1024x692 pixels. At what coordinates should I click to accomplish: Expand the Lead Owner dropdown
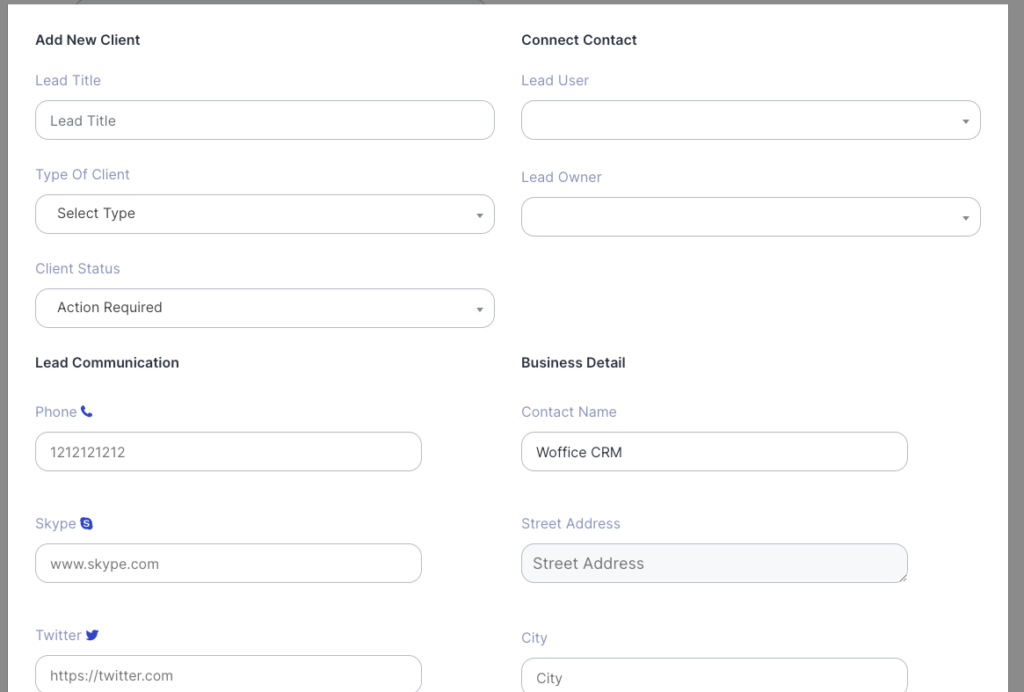[x=750, y=217]
